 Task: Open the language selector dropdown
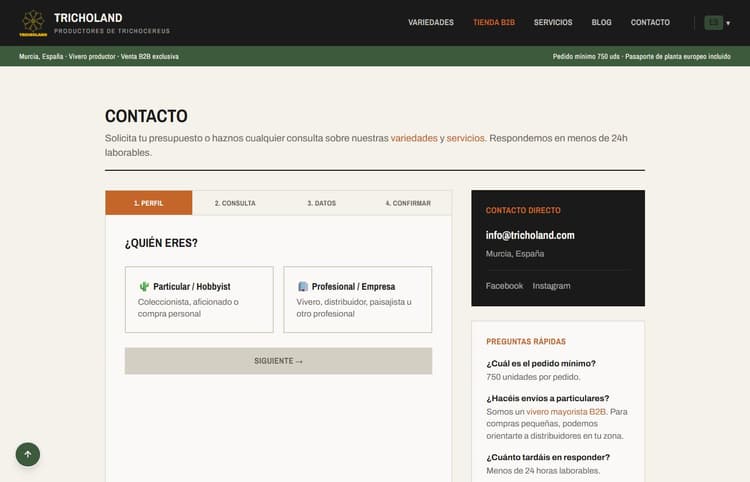[x=717, y=22]
